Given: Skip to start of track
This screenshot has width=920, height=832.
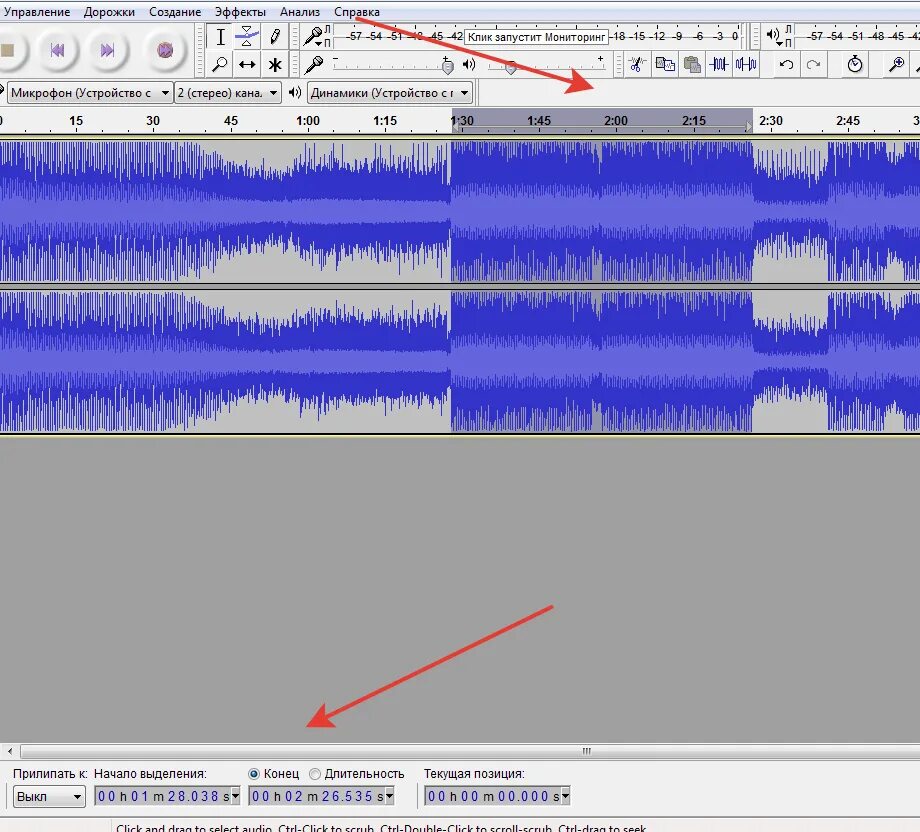Looking at the screenshot, I should [58, 50].
